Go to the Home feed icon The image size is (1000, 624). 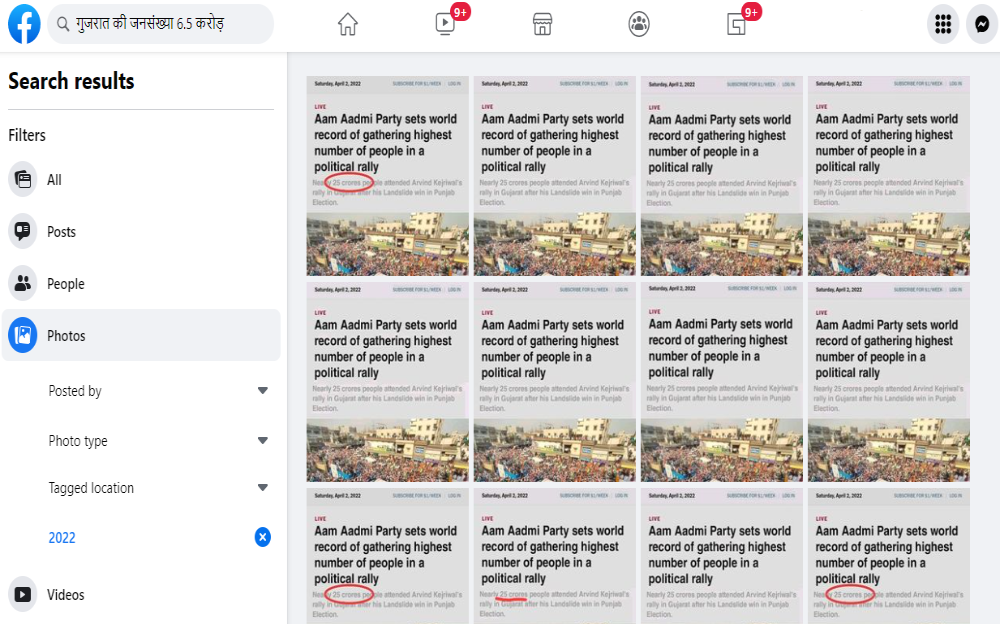[x=347, y=25]
